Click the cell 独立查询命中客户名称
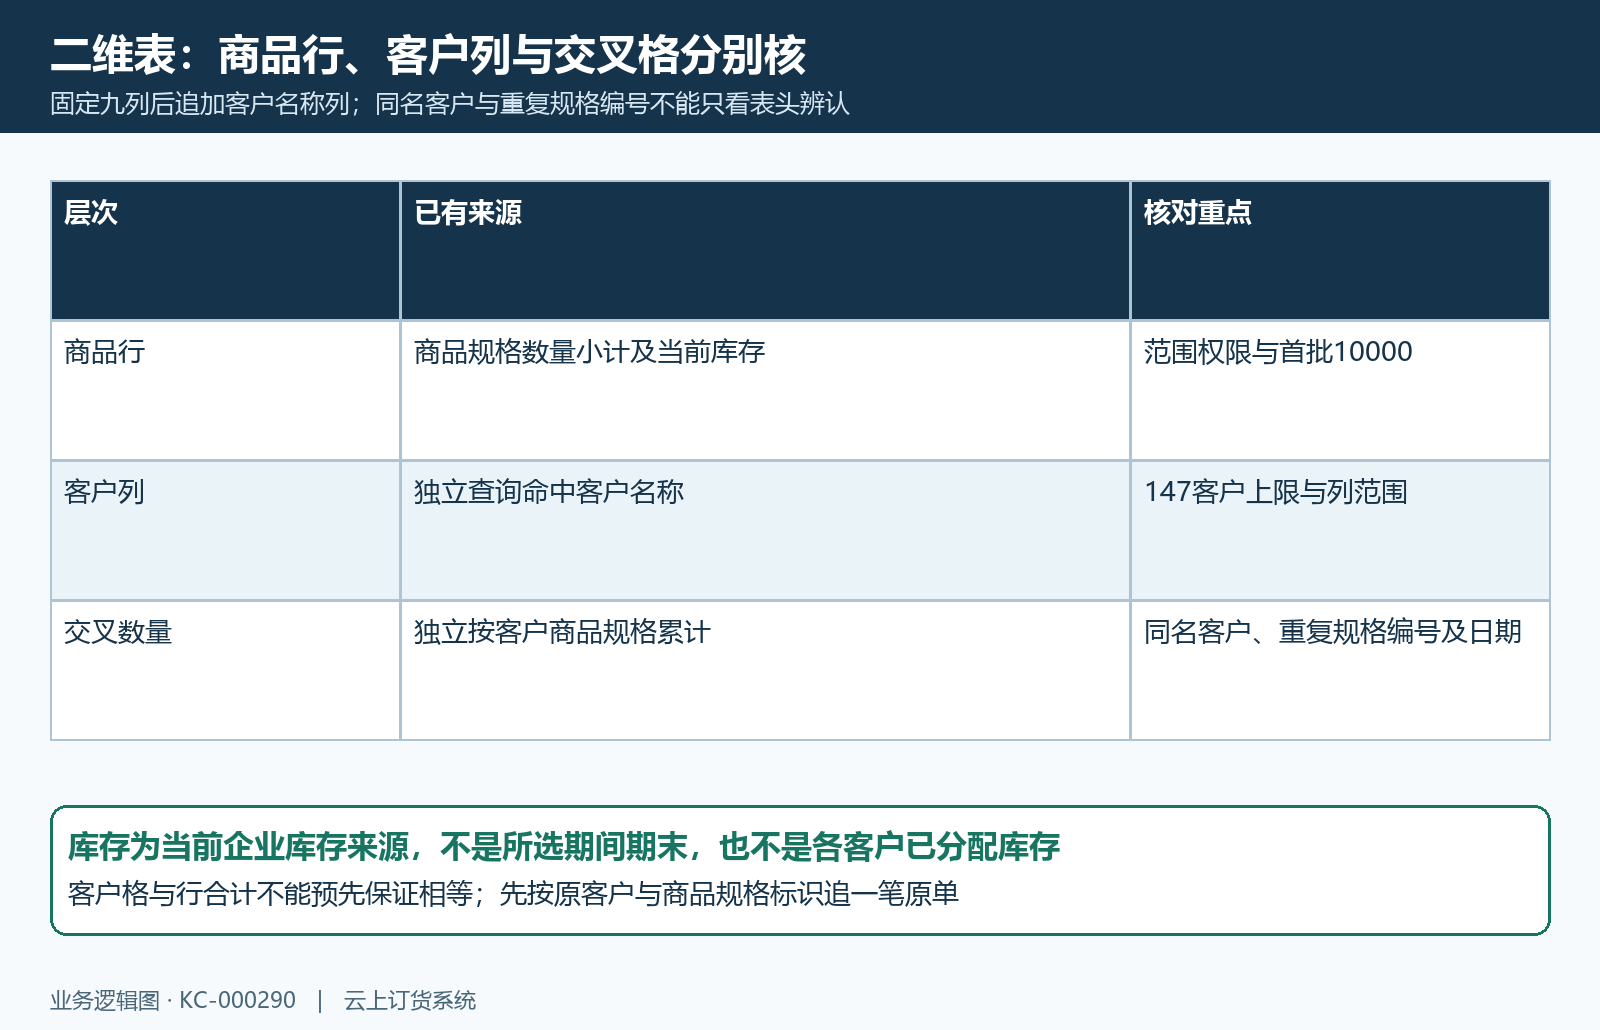Screen dimensions: 1600x1030 coord(765,530)
